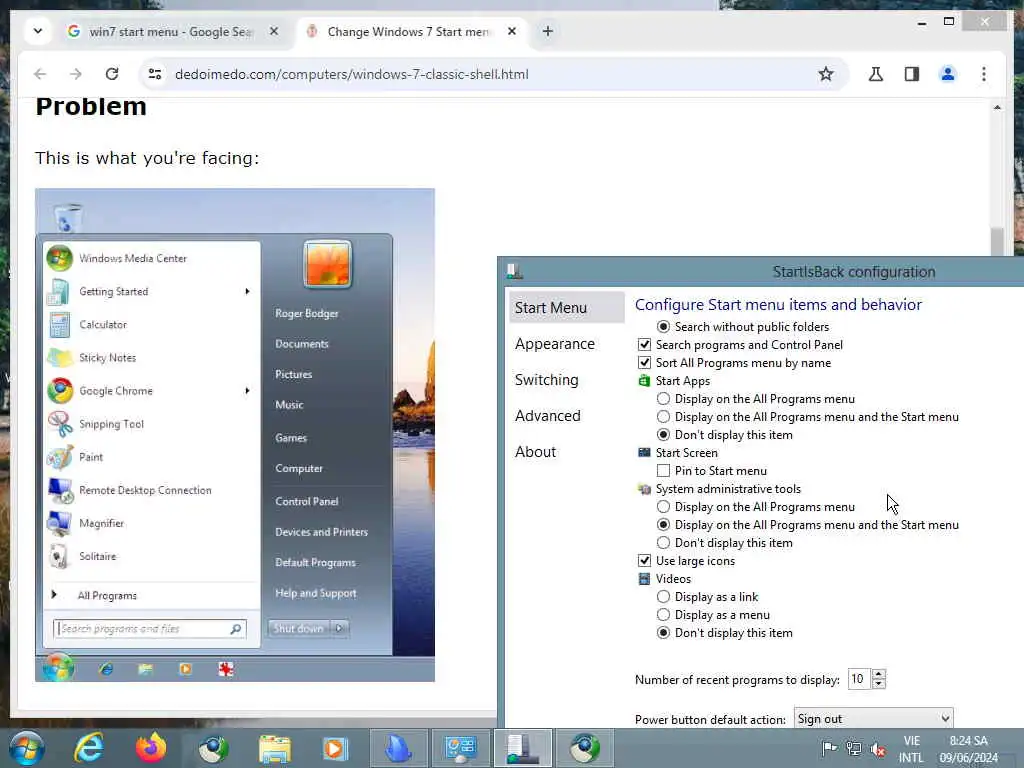Viewport: 1024px width, 768px height.
Task: Click the bookmark star in Chrome address bar
Action: [825, 74]
